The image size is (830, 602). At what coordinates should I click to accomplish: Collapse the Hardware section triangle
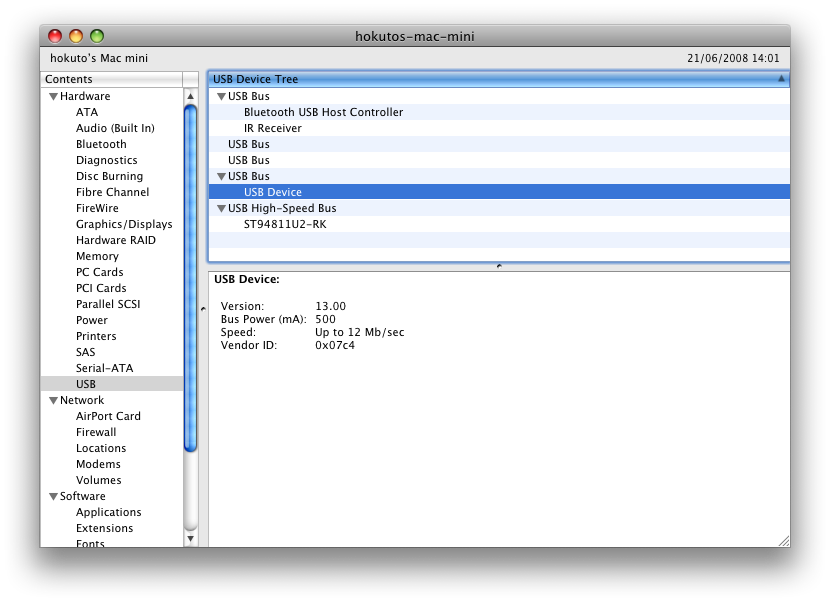point(53,96)
